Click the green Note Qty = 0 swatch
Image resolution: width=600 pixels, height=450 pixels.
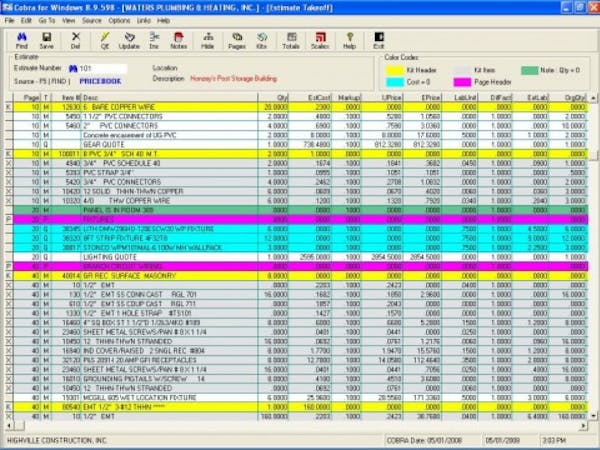click(530, 70)
